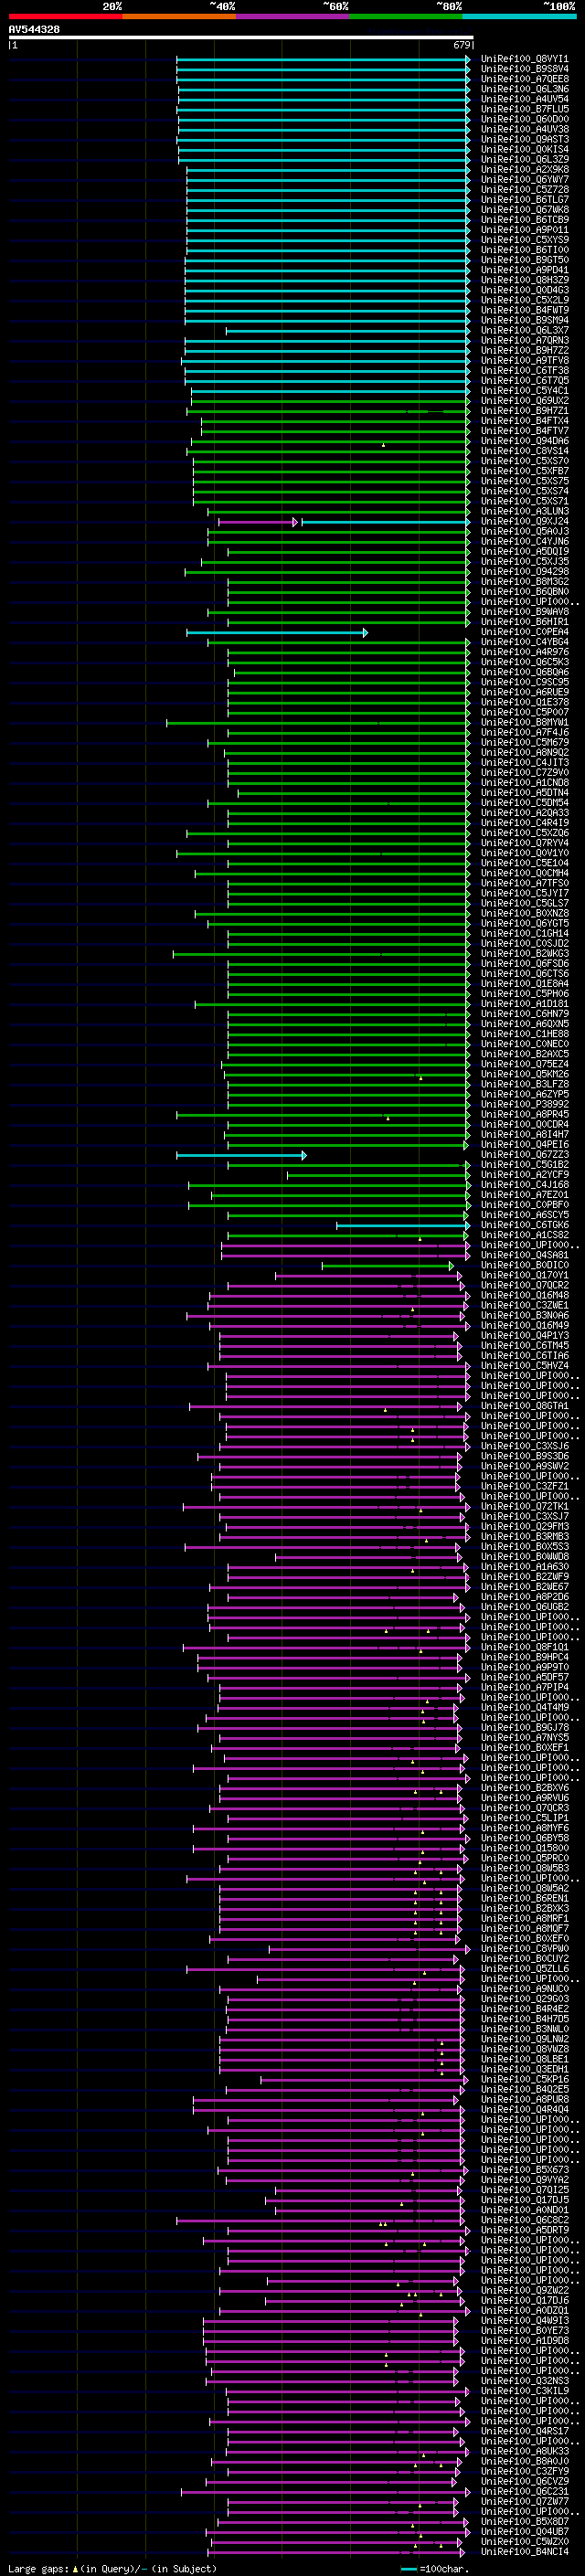The height and width of the screenshot is (2576, 585).
Task: Select the UniRef100_B8MYW1 label
Action: pyautogui.click(x=525, y=722)
